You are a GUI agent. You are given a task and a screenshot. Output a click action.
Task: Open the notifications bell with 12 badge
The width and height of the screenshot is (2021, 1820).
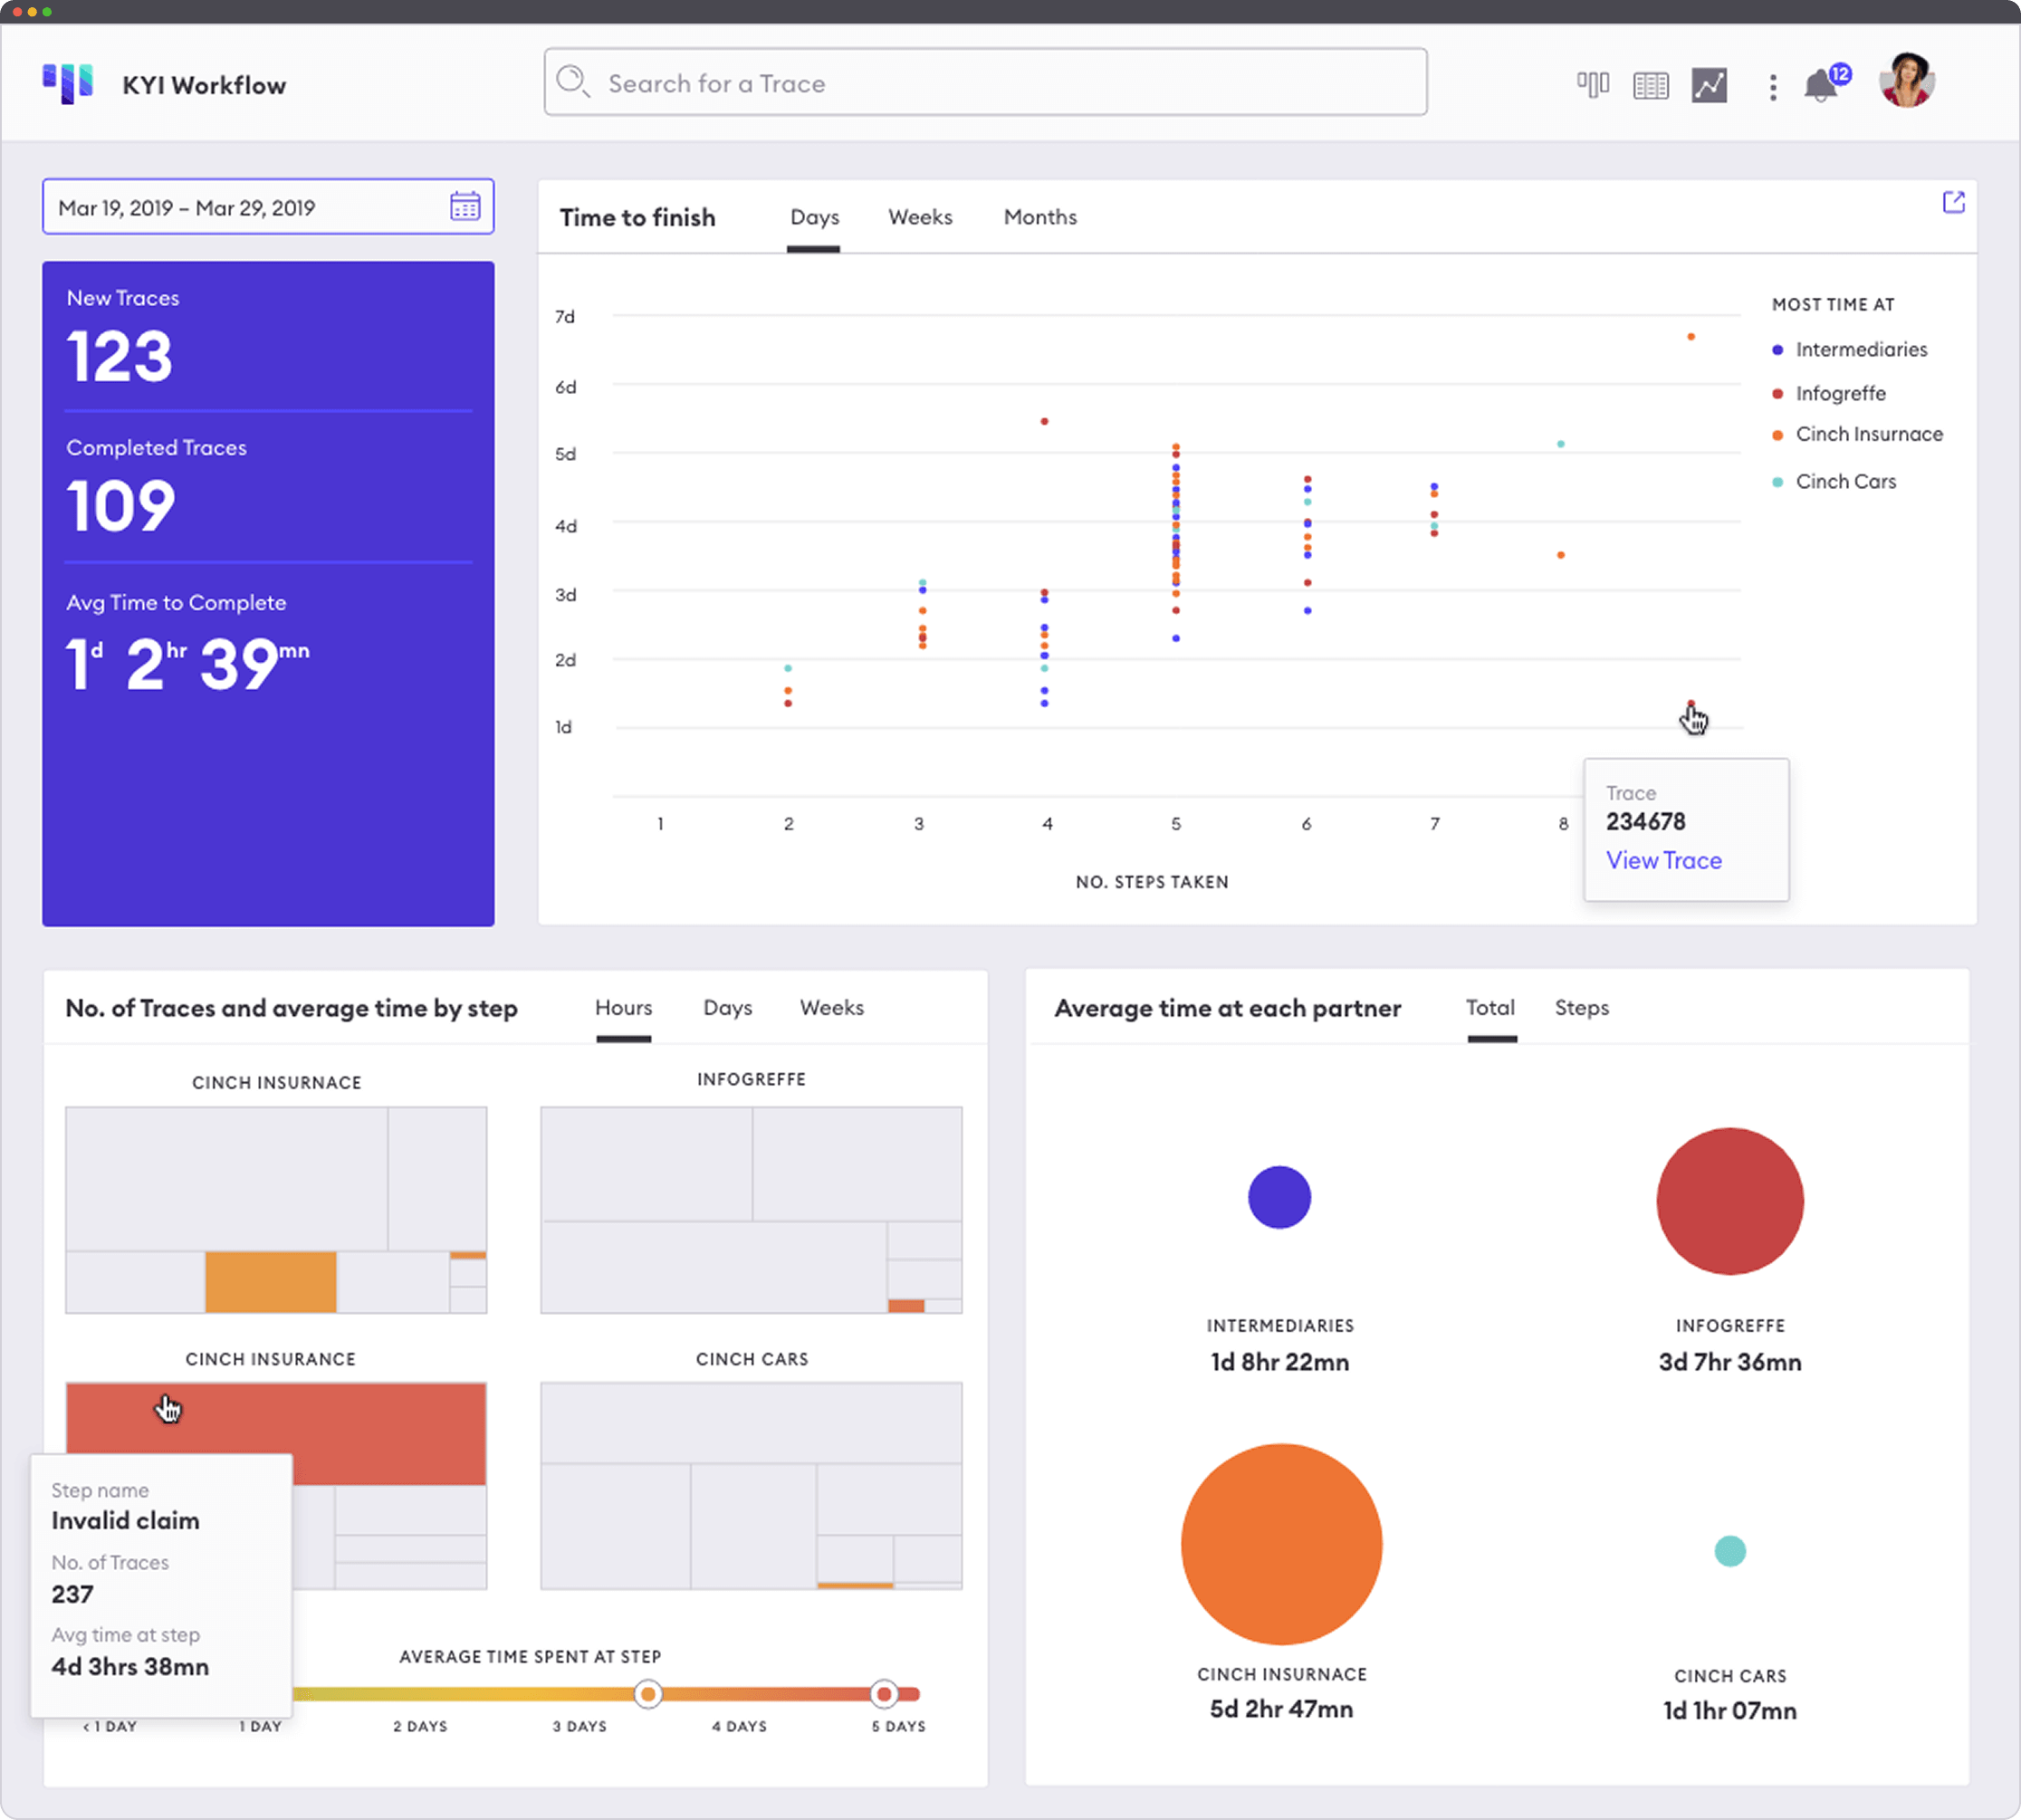1821,86
